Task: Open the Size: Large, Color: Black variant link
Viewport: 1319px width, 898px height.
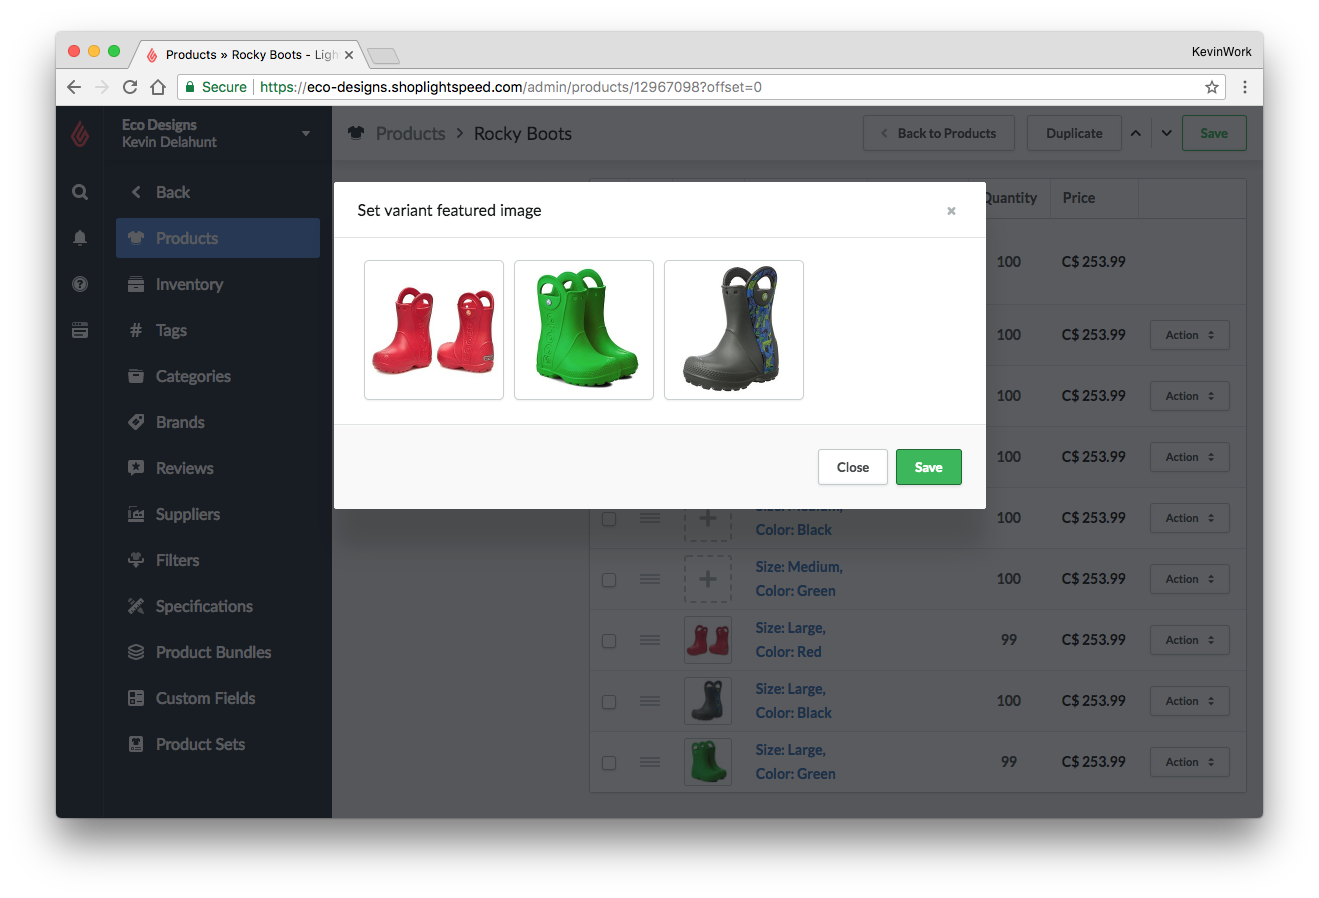Action: point(793,701)
